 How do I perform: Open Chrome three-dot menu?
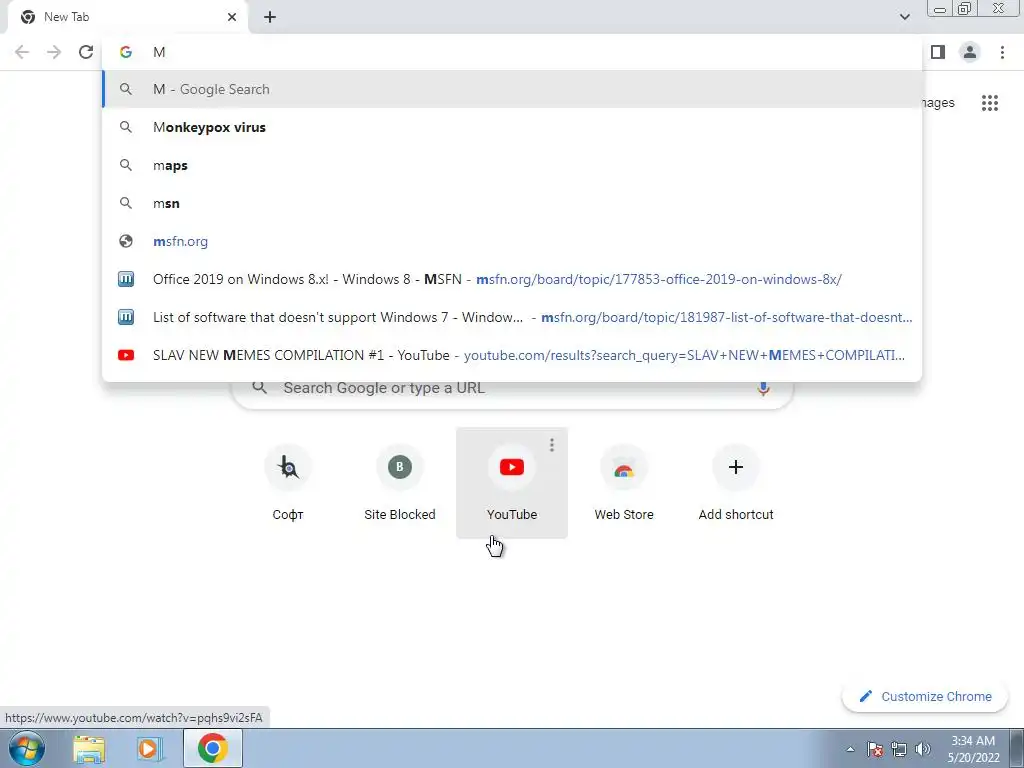[1002, 52]
